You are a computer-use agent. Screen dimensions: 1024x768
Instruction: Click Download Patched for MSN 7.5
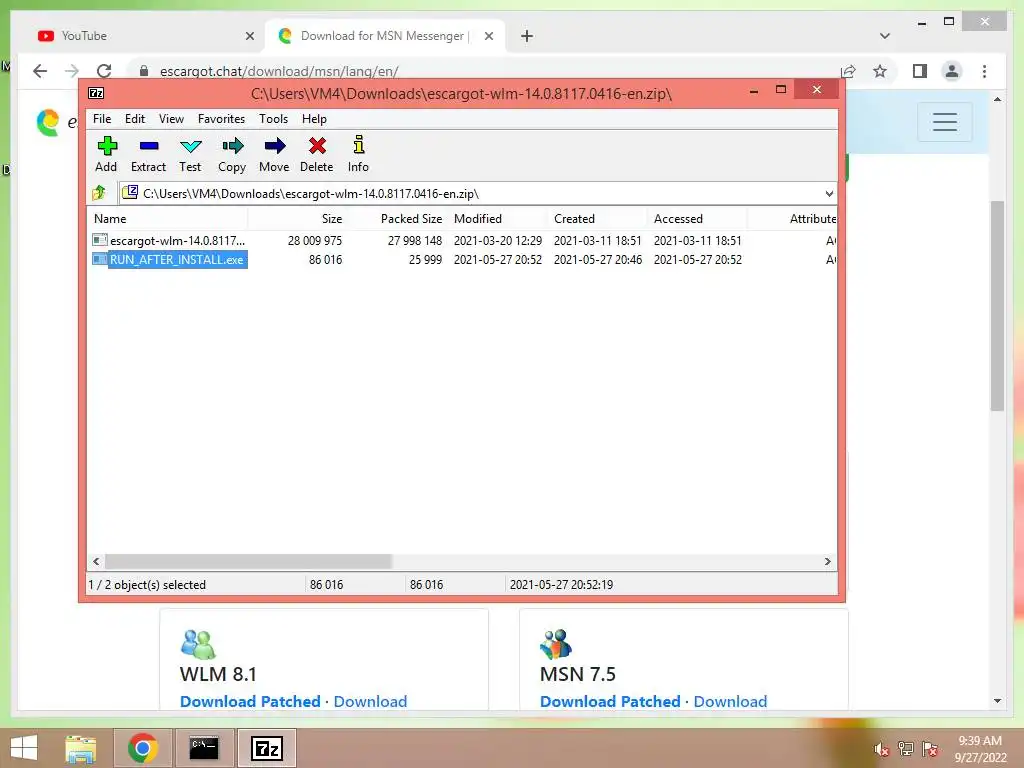coord(610,701)
